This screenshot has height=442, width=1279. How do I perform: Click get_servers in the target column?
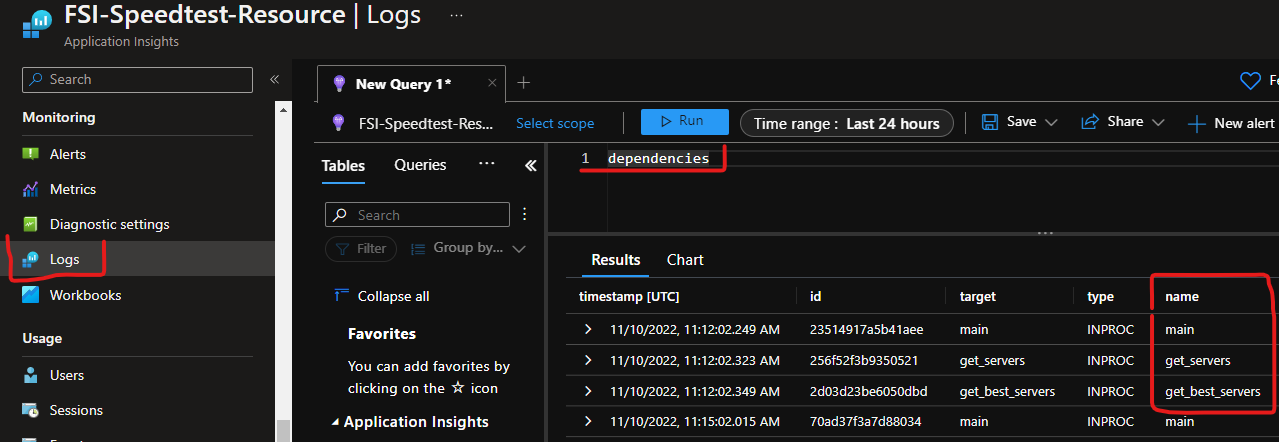992,360
